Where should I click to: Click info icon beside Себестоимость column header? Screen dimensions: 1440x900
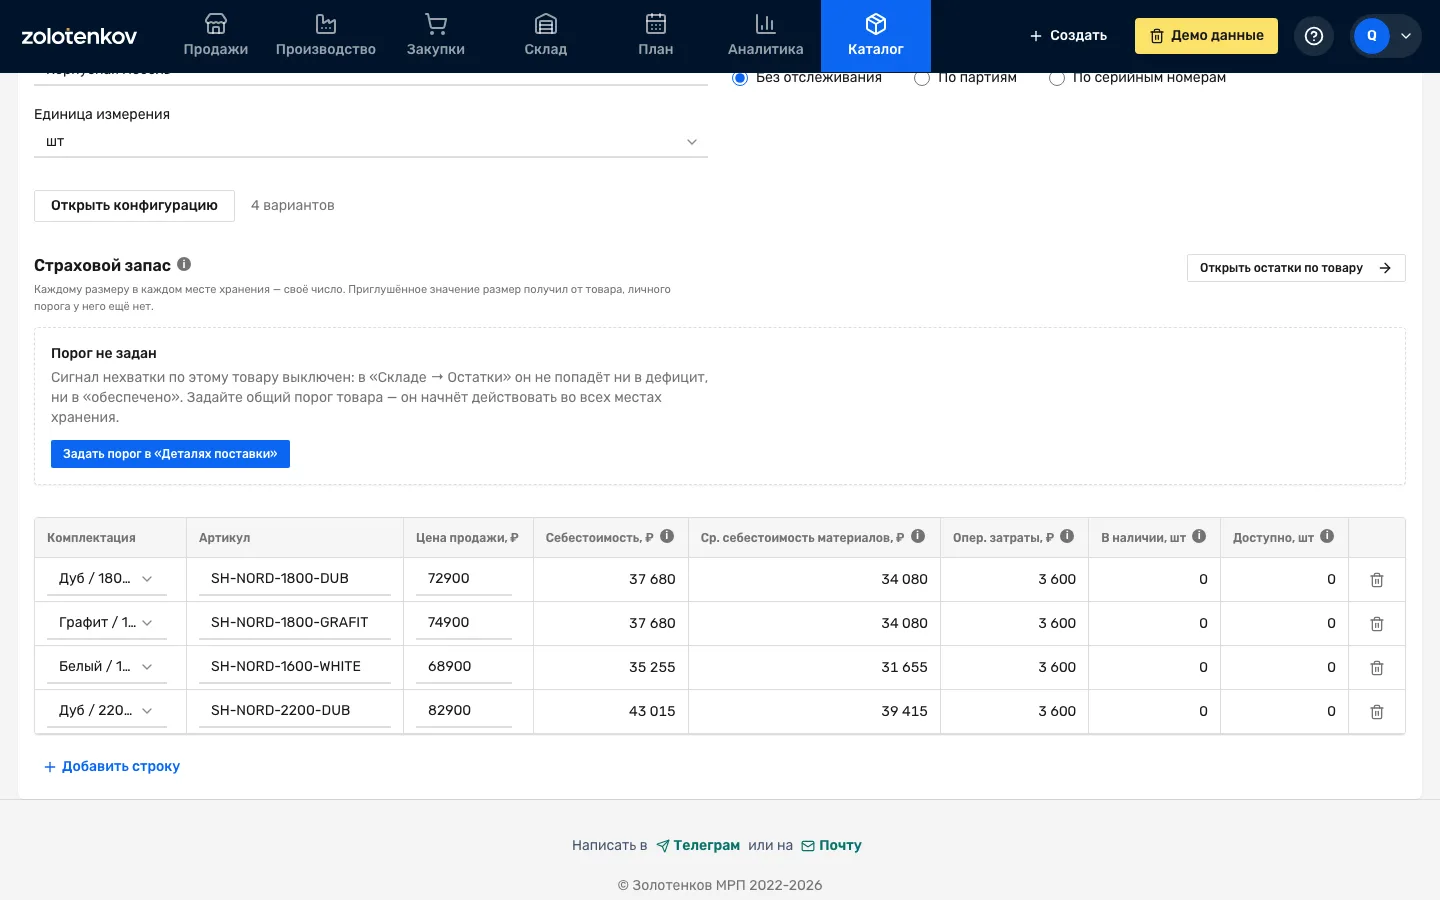coord(667,536)
